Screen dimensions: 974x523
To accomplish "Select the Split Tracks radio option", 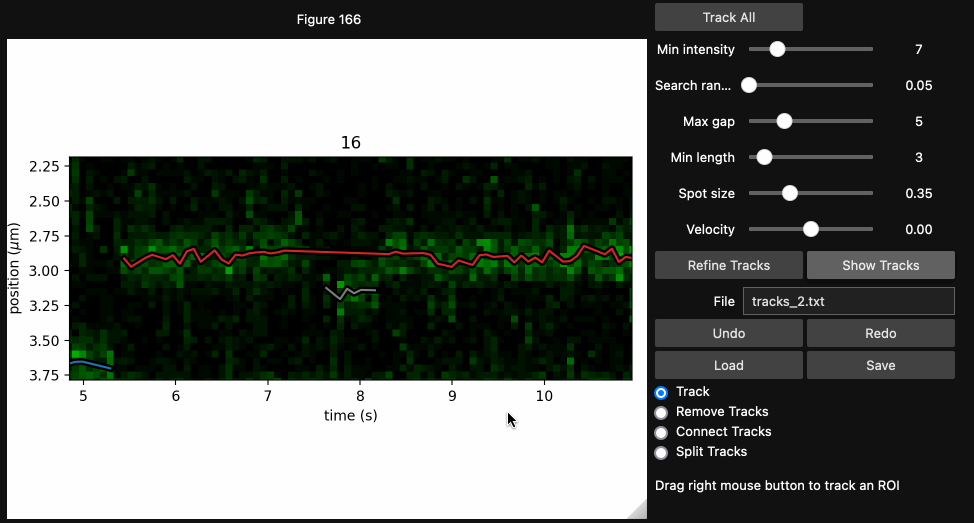I will tap(661, 452).
